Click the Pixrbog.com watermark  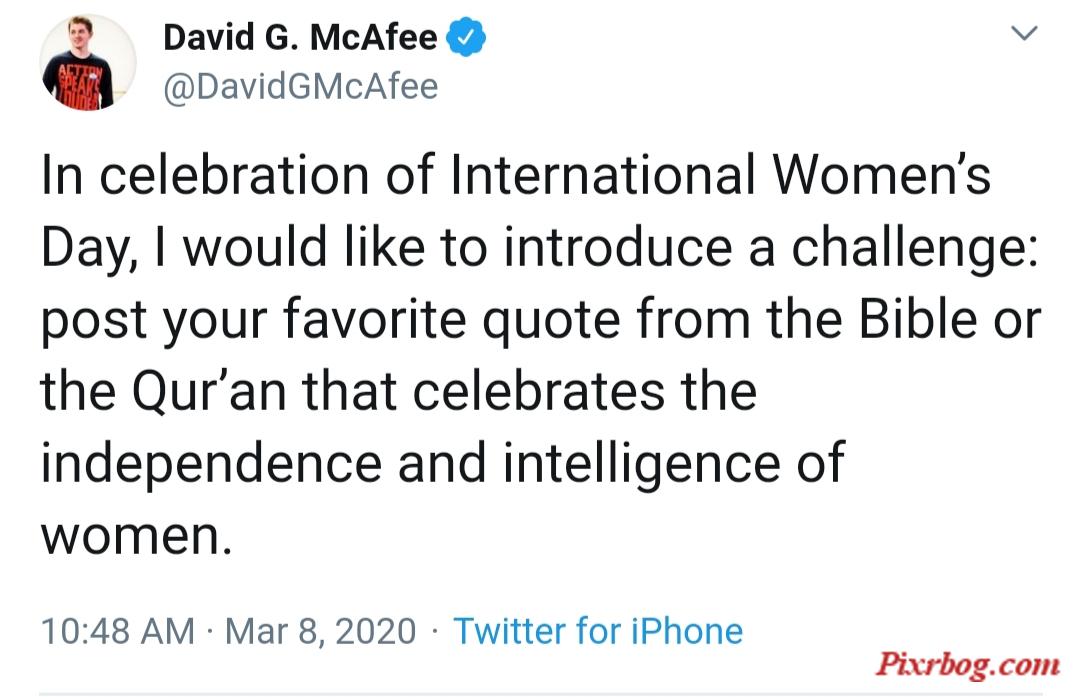pyautogui.click(x=968, y=665)
